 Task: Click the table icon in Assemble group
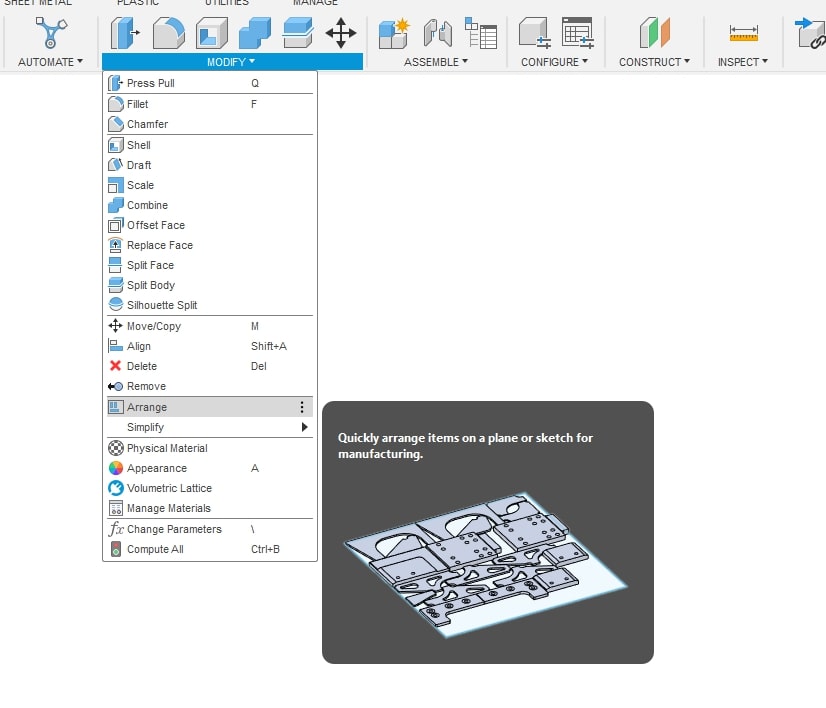480,33
